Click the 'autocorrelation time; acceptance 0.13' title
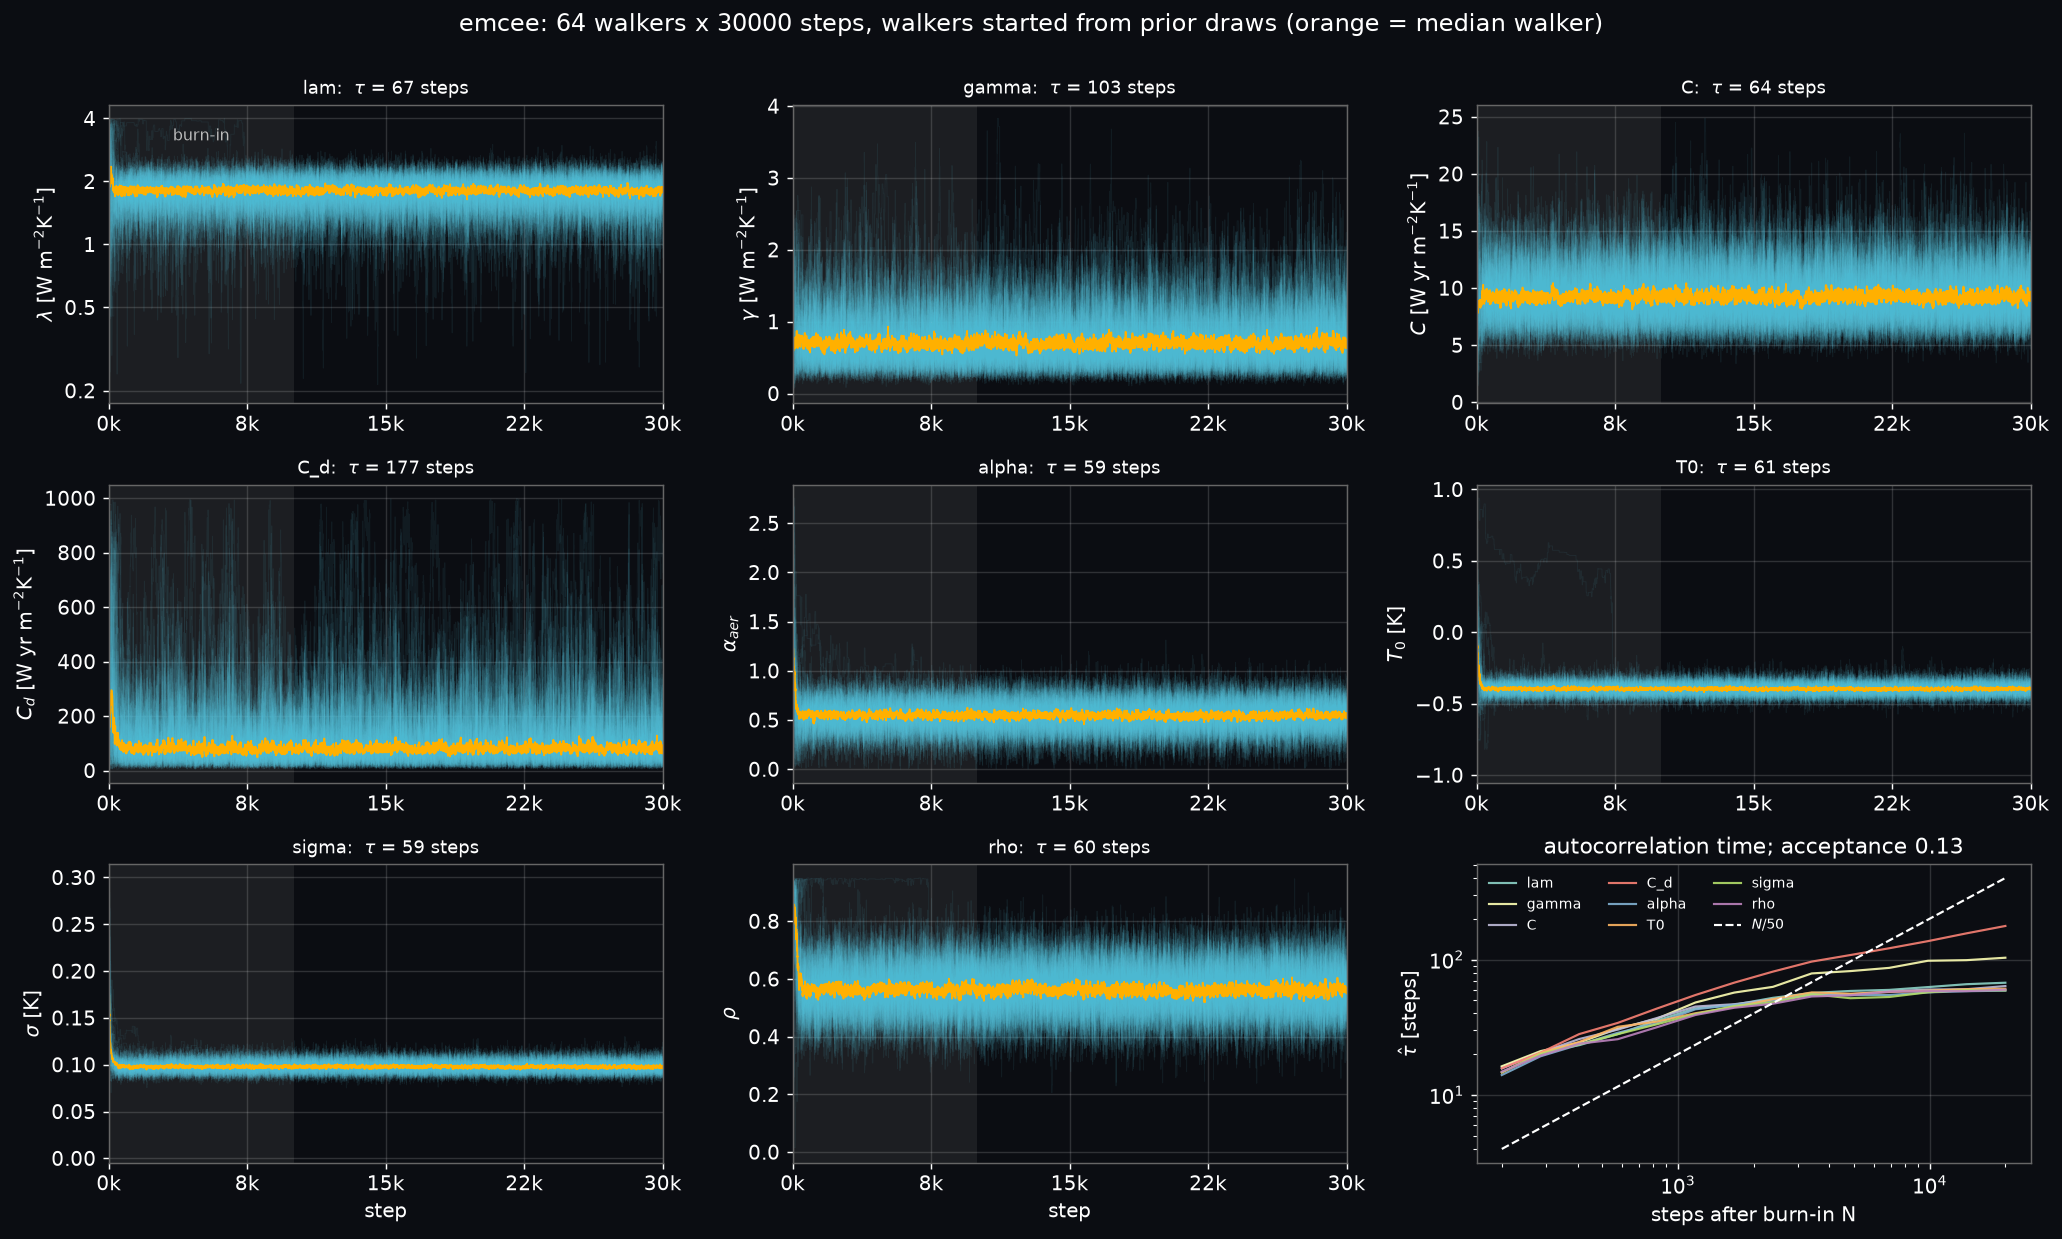The width and height of the screenshot is (2062, 1239). click(1753, 847)
